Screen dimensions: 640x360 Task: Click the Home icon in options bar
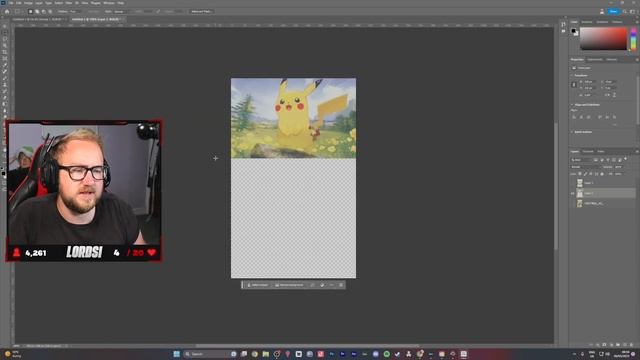(x=7, y=11)
